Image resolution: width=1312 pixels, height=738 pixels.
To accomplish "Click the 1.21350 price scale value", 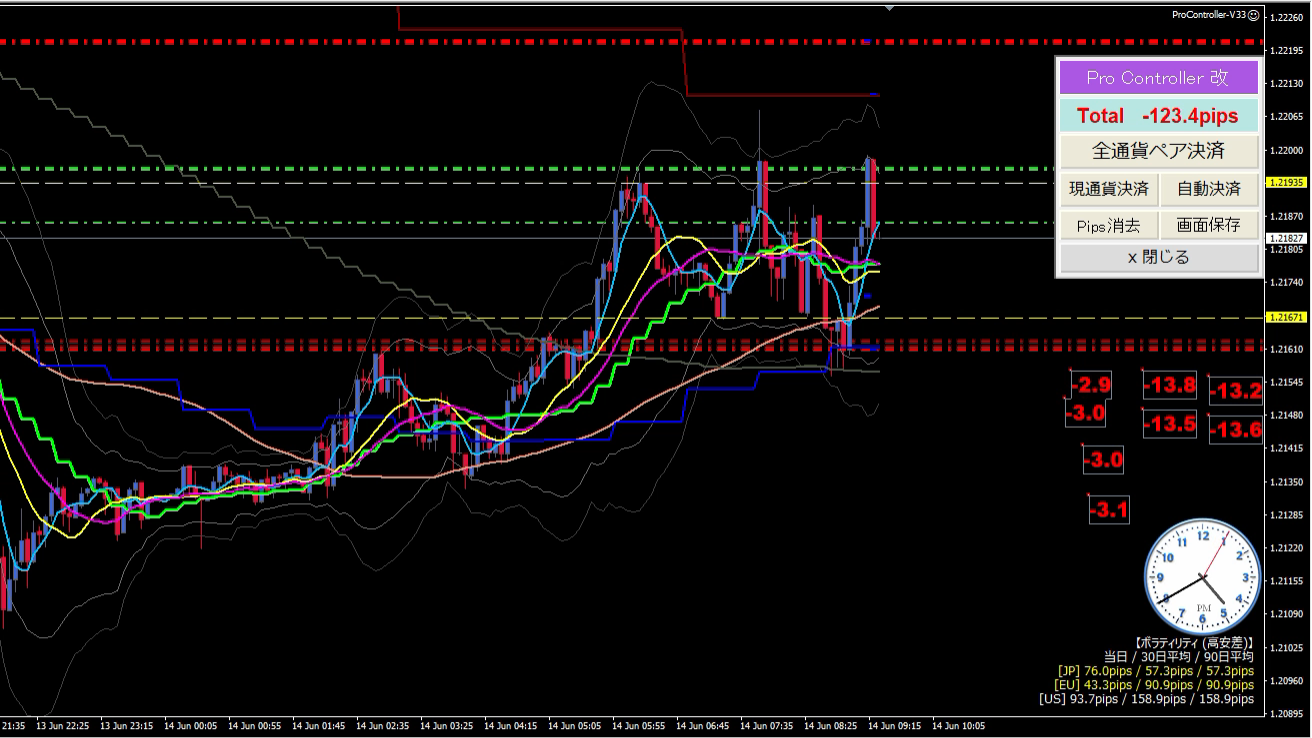I will pyautogui.click(x=1285, y=482).
